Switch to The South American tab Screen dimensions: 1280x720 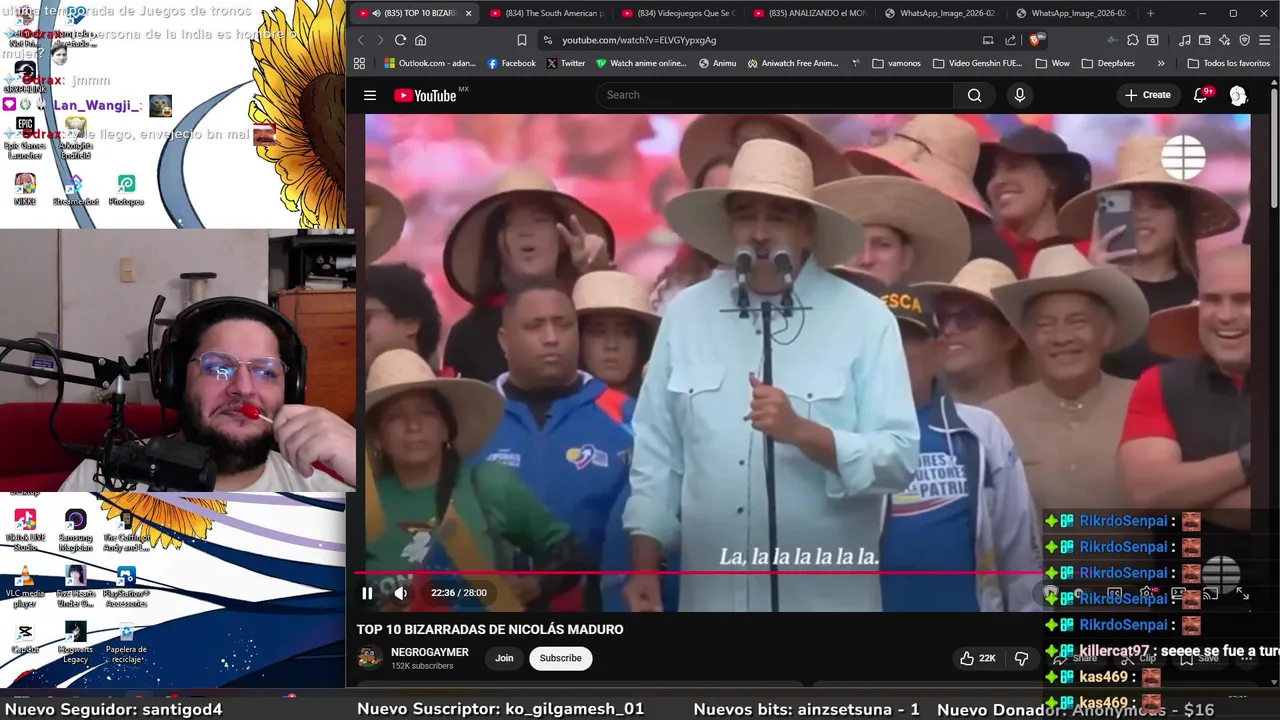545,13
